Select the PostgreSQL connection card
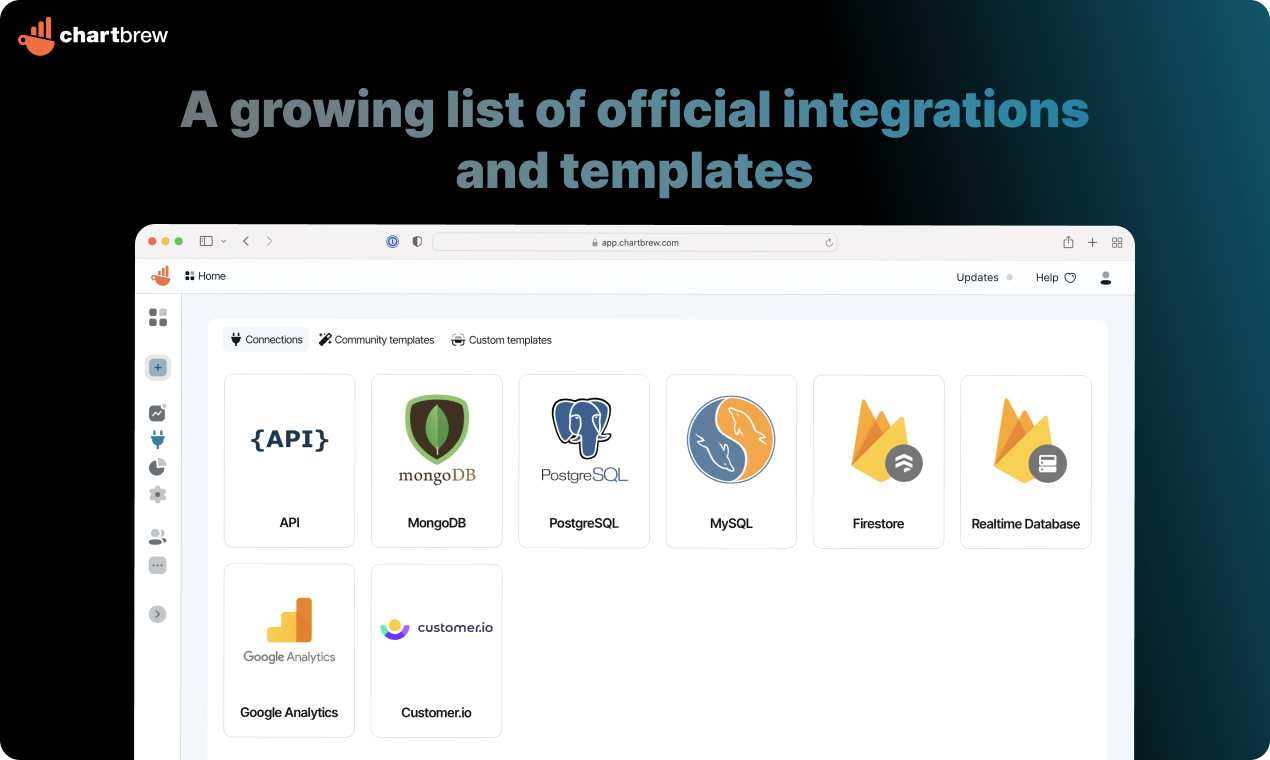Screen dimensions: 1270x760 [x=584, y=461]
